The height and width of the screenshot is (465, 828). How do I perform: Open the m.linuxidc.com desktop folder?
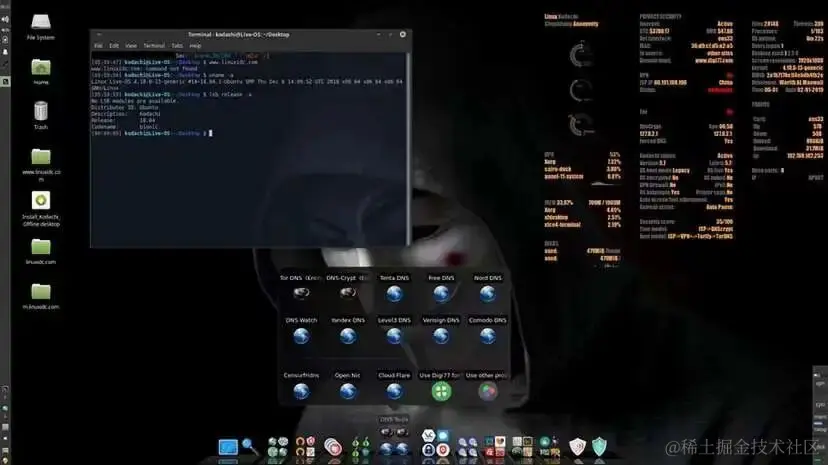pyautogui.click(x=41, y=296)
